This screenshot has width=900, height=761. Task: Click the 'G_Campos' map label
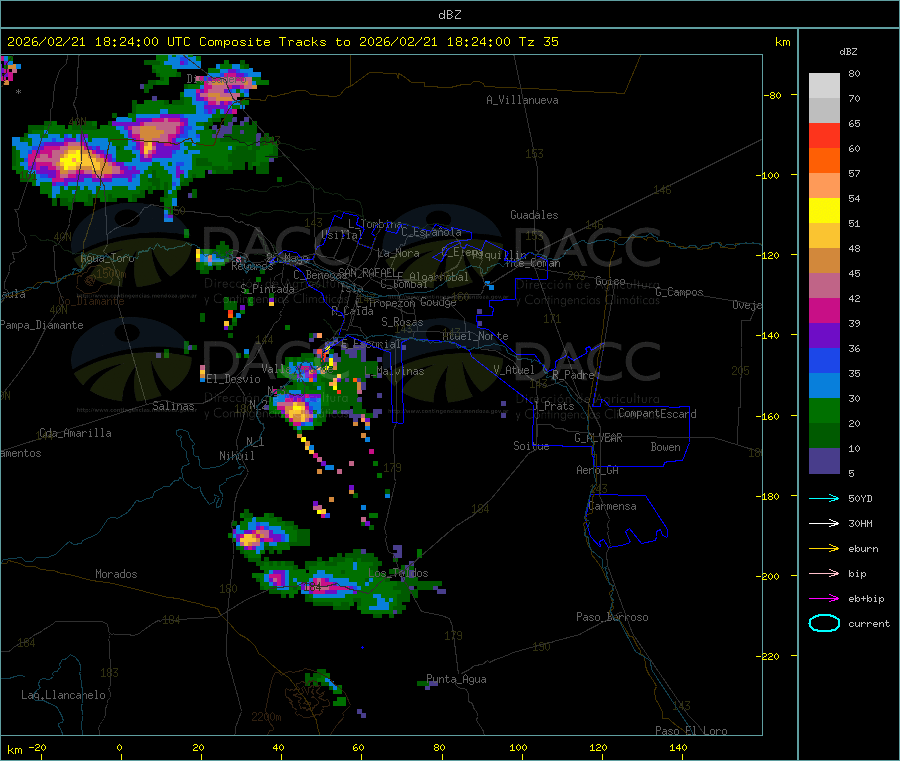pyautogui.click(x=679, y=292)
